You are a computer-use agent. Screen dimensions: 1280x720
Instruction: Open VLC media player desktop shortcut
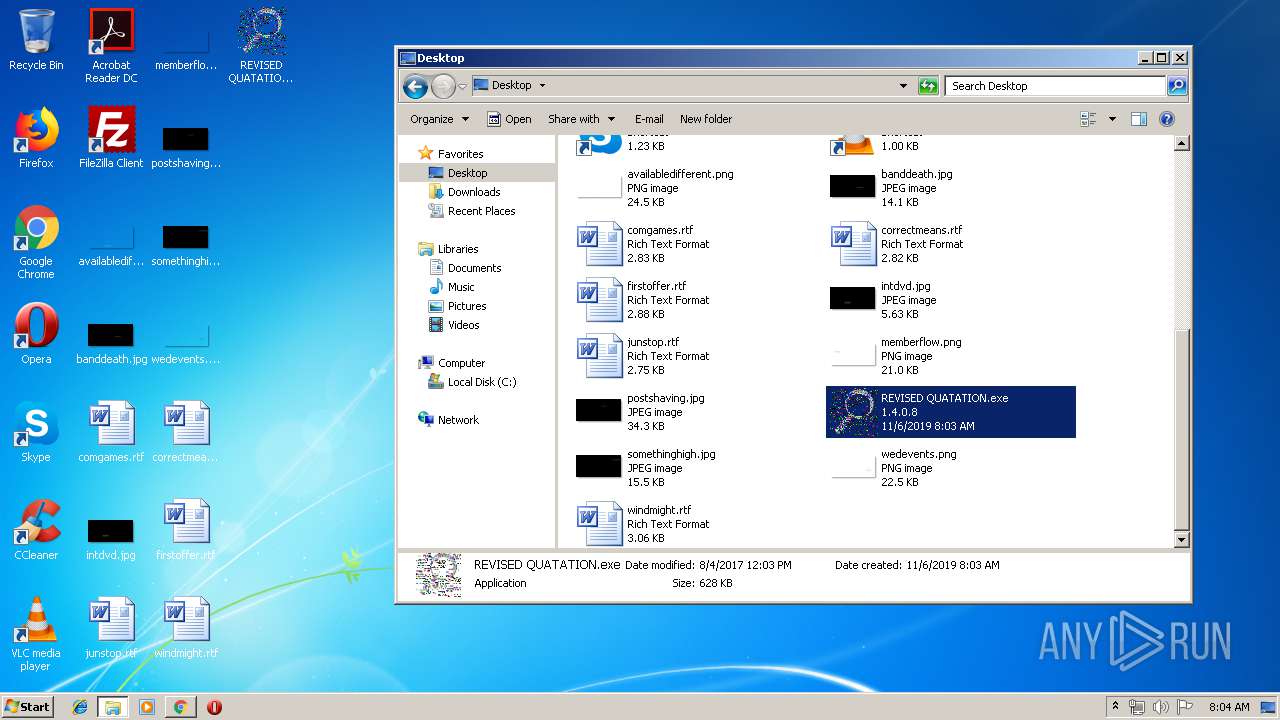[x=36, y=634]
